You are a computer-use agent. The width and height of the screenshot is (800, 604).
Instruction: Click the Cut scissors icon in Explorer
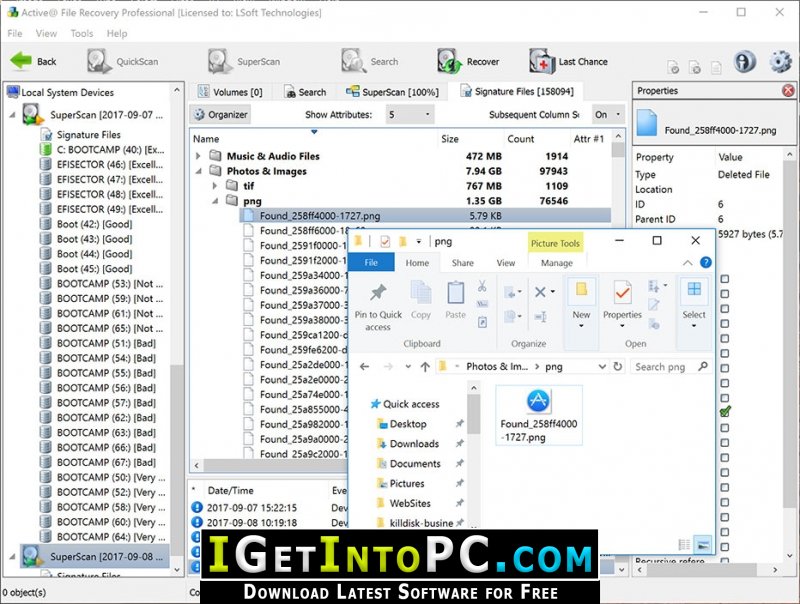point(482,286)
